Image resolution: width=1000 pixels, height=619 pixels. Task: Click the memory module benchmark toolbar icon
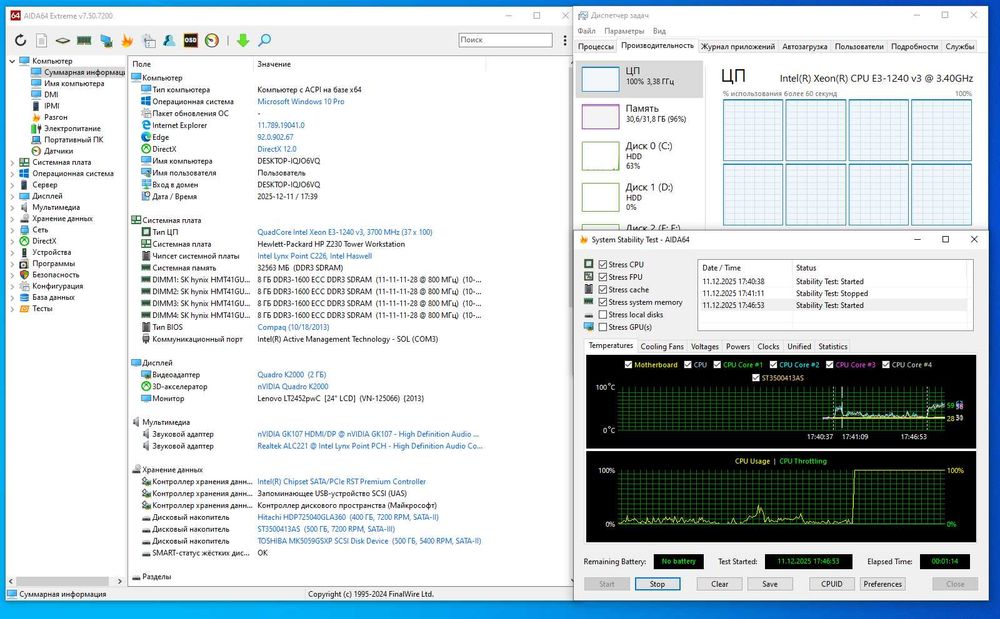point(84,40)
